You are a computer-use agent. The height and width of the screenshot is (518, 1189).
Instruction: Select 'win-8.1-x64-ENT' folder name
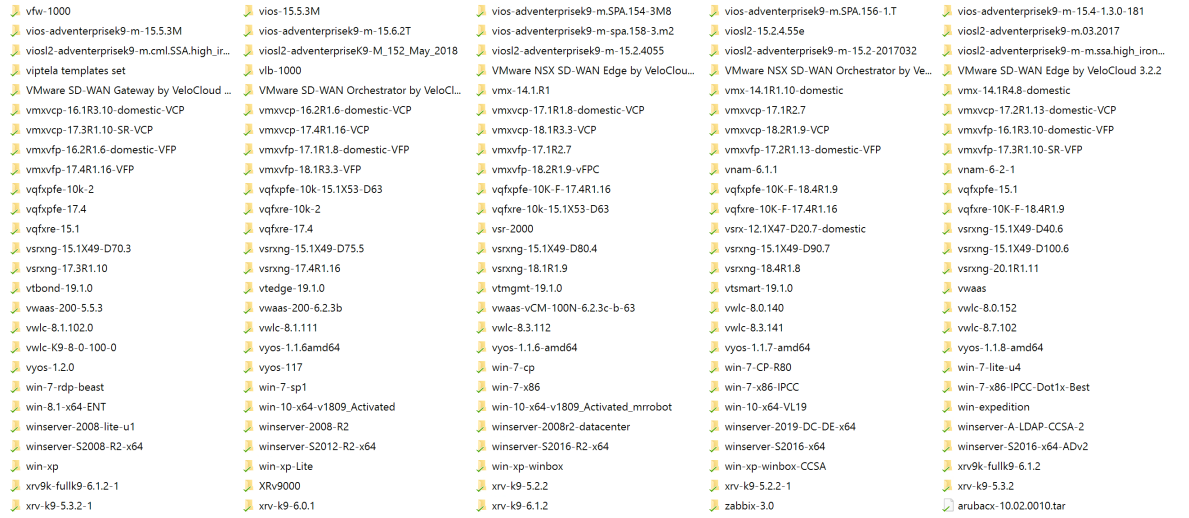click(x=65, y=407)
